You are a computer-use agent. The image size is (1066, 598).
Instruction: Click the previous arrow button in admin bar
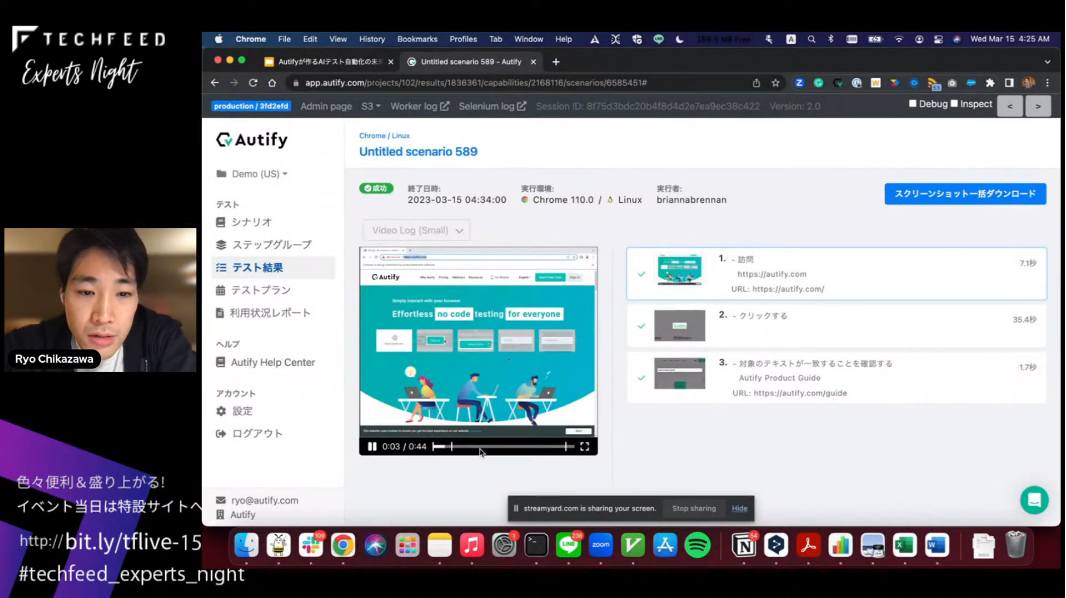(x=1010, y=106)
